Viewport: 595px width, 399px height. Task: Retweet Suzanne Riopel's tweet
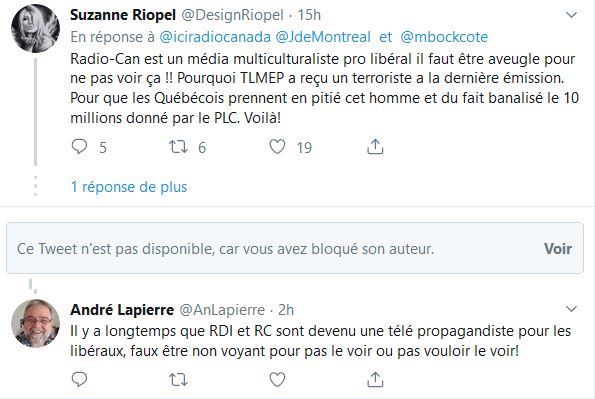[178, 147]
